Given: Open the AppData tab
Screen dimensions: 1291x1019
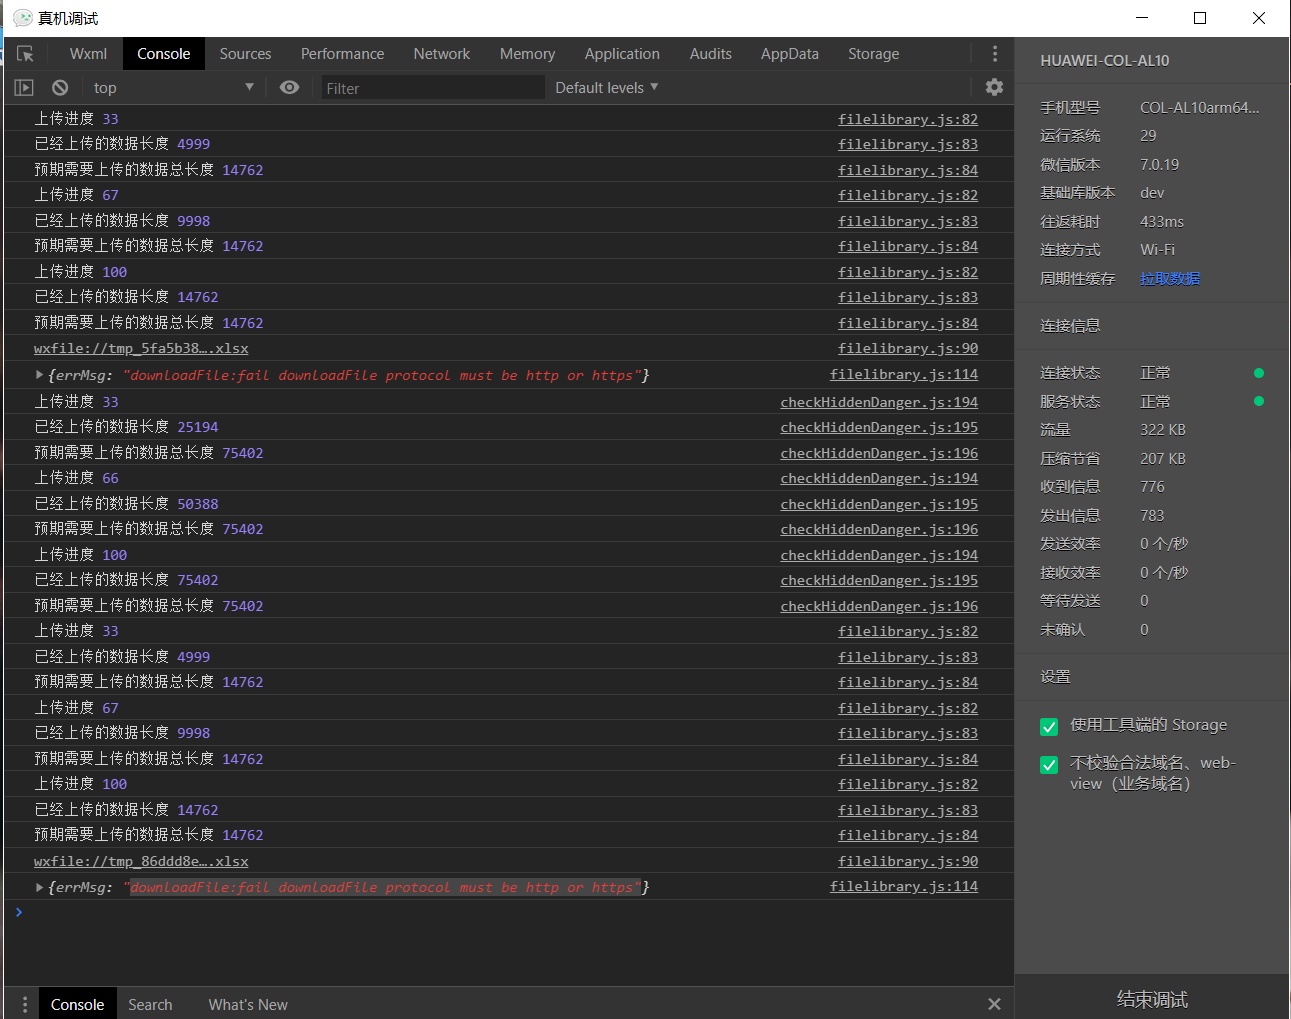Looking at the screenshot, I should 790,54.
